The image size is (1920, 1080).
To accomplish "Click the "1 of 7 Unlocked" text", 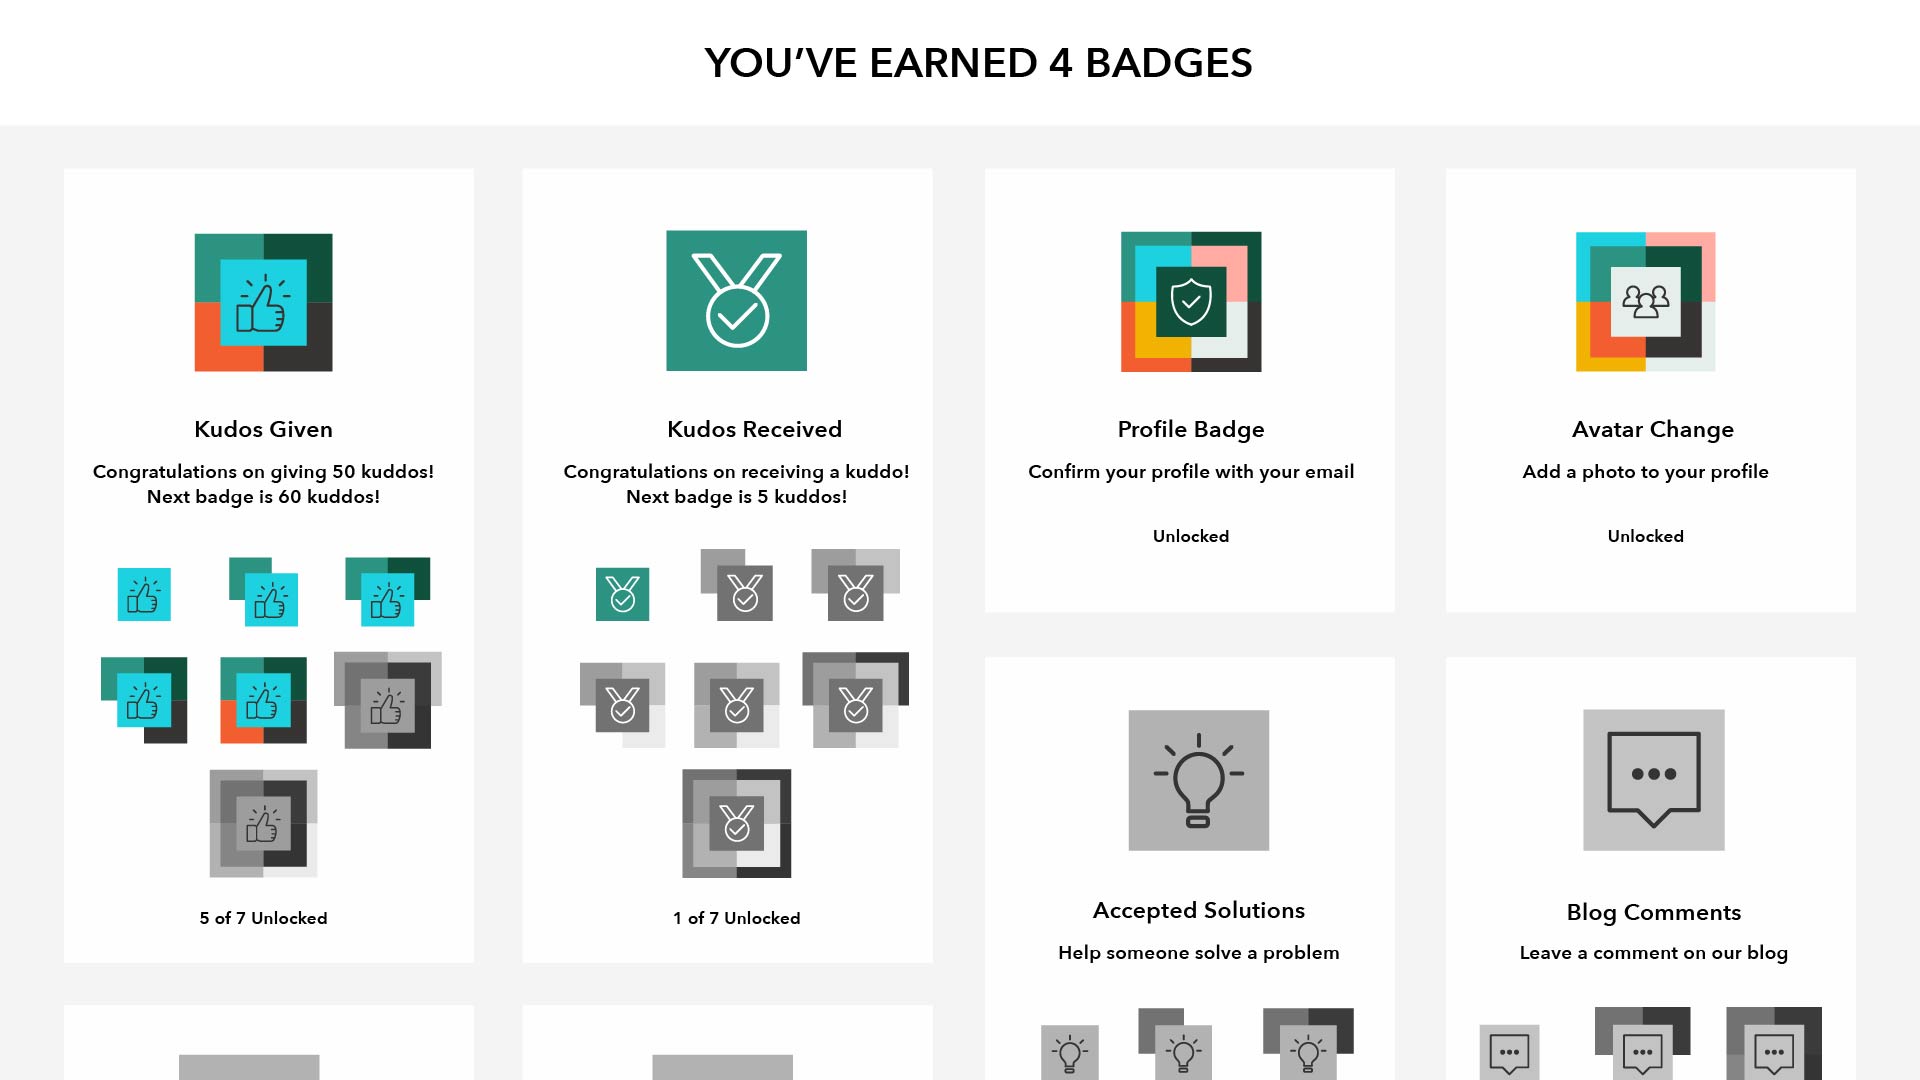I will pos(736,918).
